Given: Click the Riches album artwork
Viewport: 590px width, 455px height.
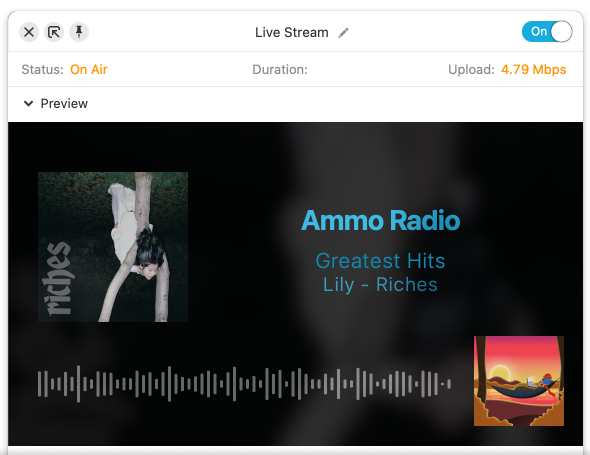Looking at the screenshot, I should click(113, 247).
